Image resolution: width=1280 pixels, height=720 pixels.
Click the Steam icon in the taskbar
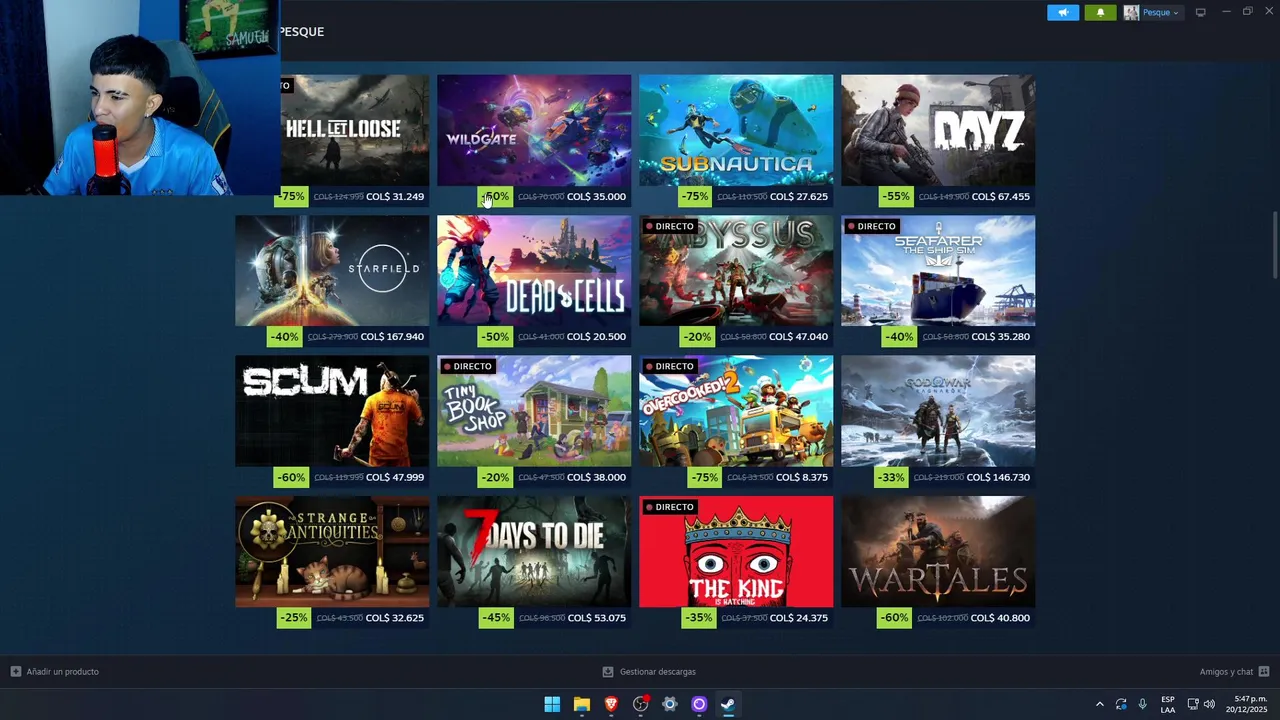[728, 704]
